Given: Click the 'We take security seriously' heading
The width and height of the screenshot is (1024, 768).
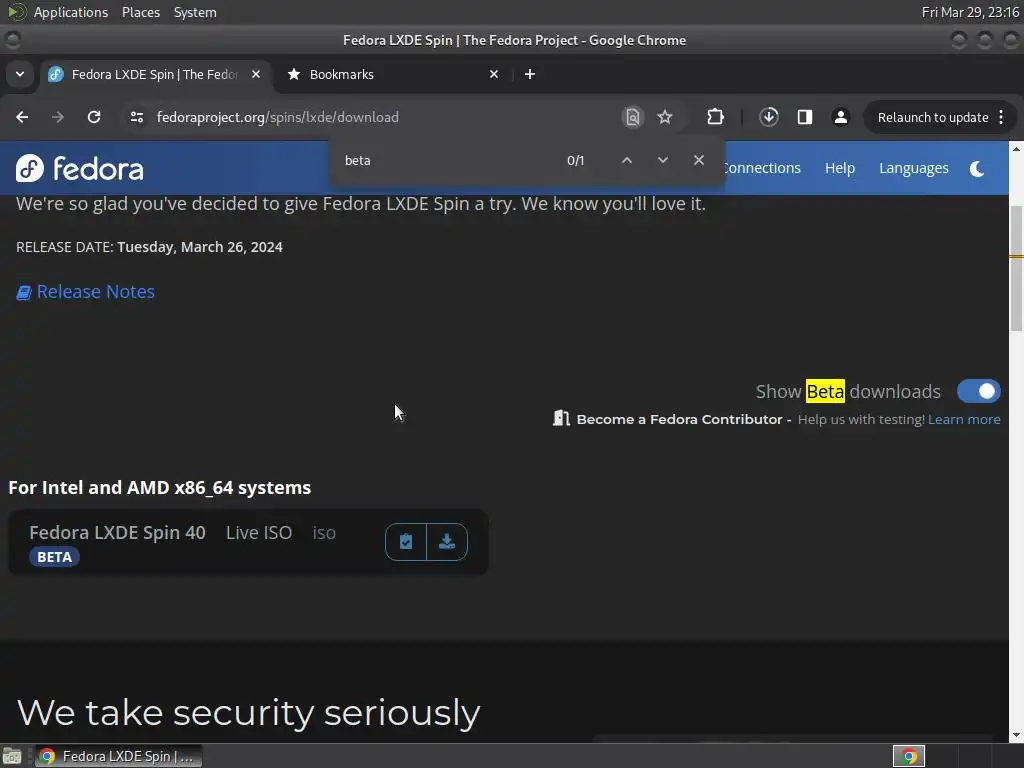Looking at the screenshot, I should pos(248,712).
